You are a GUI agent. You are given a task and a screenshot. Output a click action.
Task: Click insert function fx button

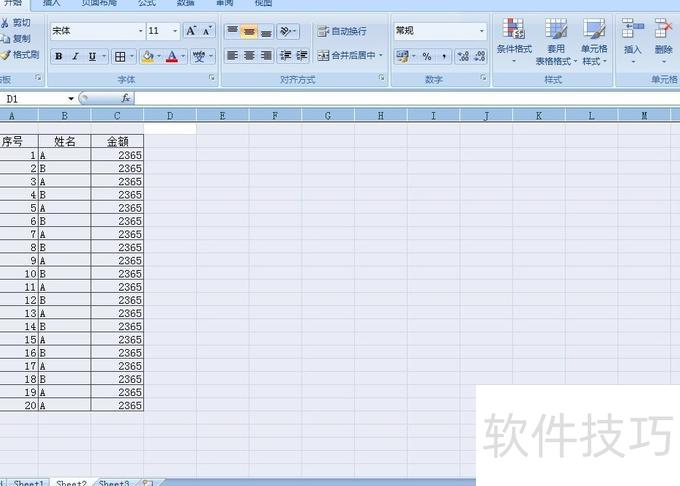point(126,98)
